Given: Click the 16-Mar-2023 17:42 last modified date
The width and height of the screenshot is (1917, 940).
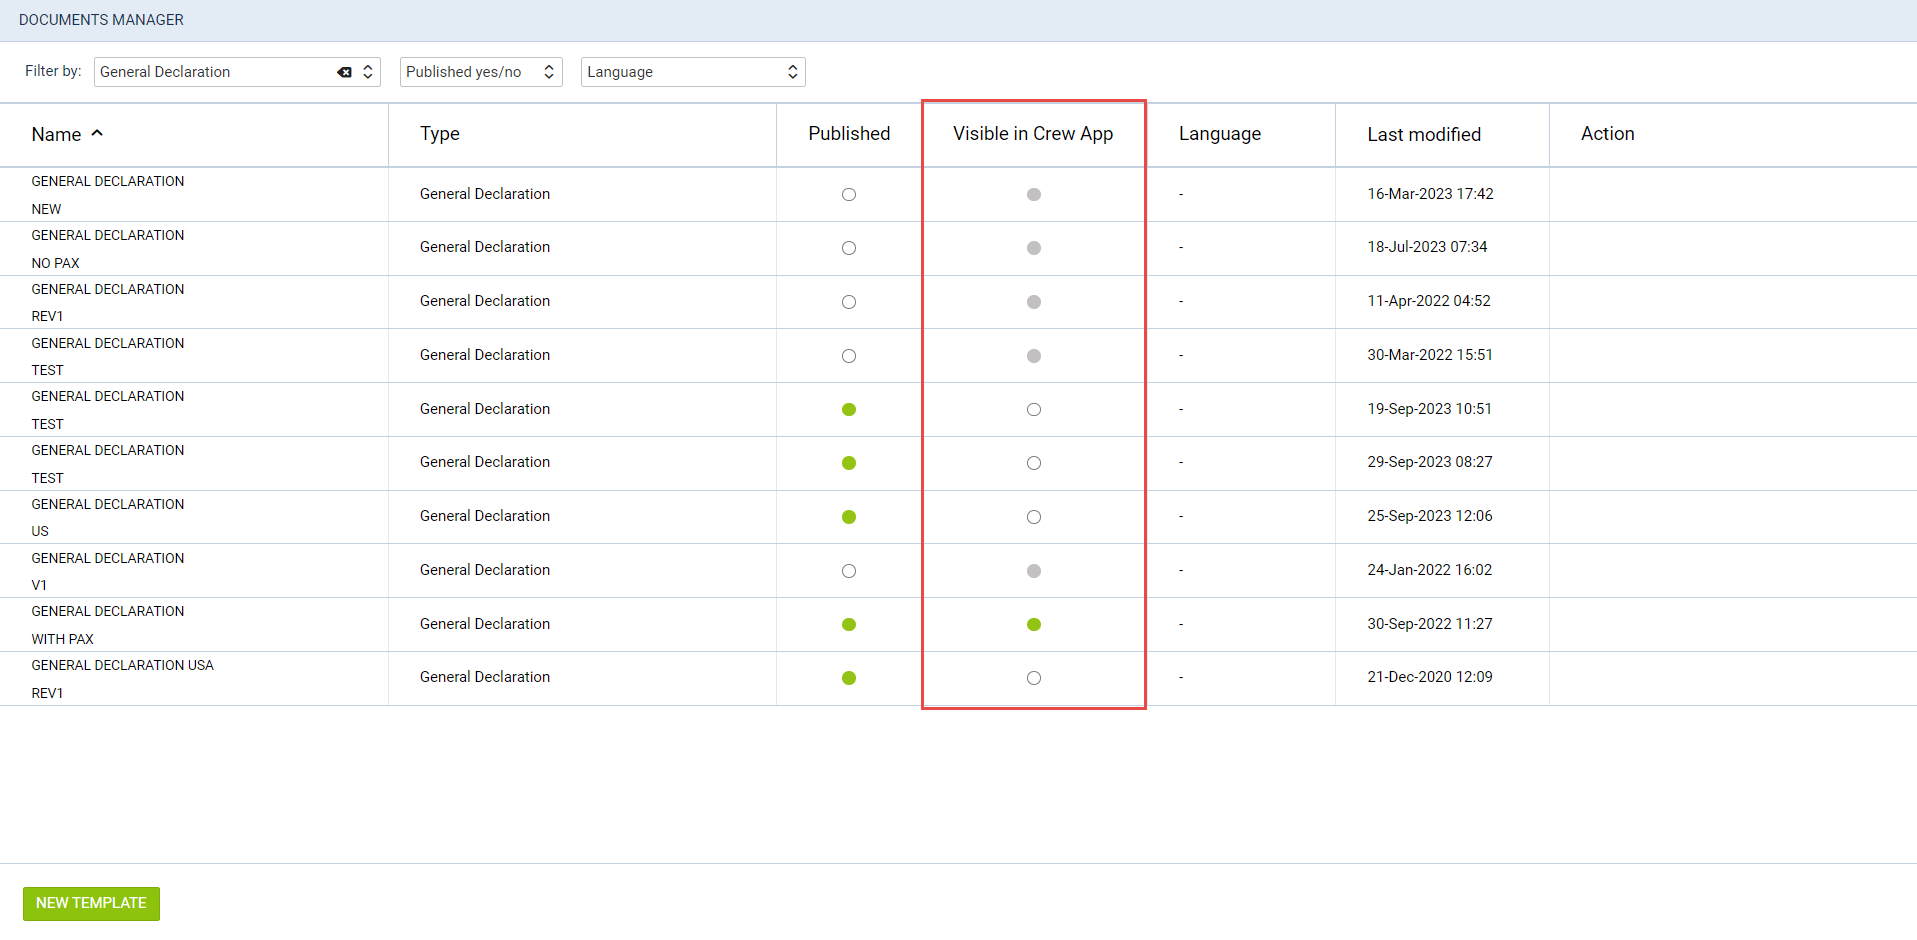Looking at the screenshot, I should click(x=1430, y=194).
